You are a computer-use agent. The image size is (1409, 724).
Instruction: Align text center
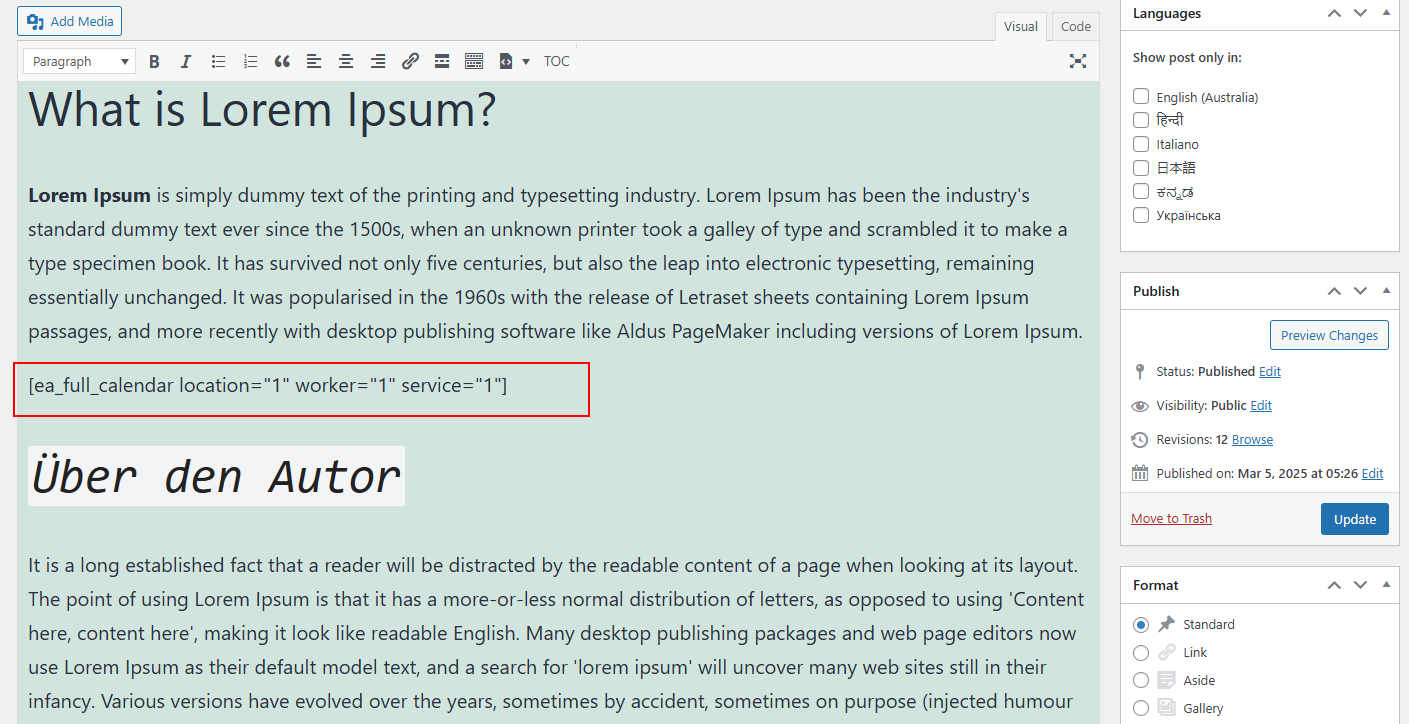click(346, 62)
